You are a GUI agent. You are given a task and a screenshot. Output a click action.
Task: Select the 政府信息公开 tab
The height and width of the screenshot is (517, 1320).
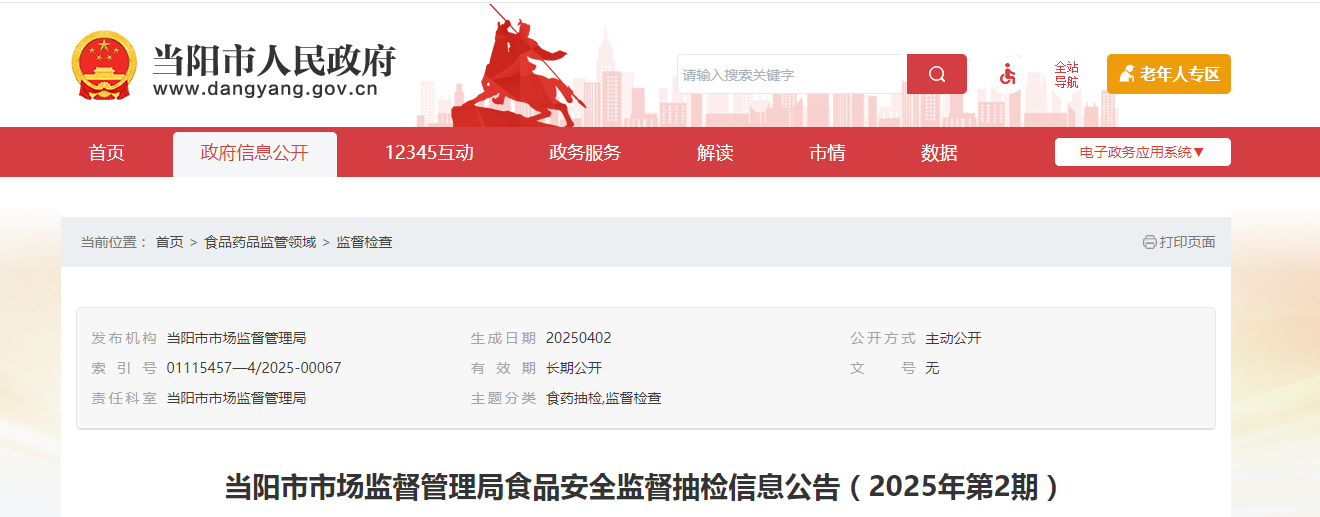[x=255, y=153]
